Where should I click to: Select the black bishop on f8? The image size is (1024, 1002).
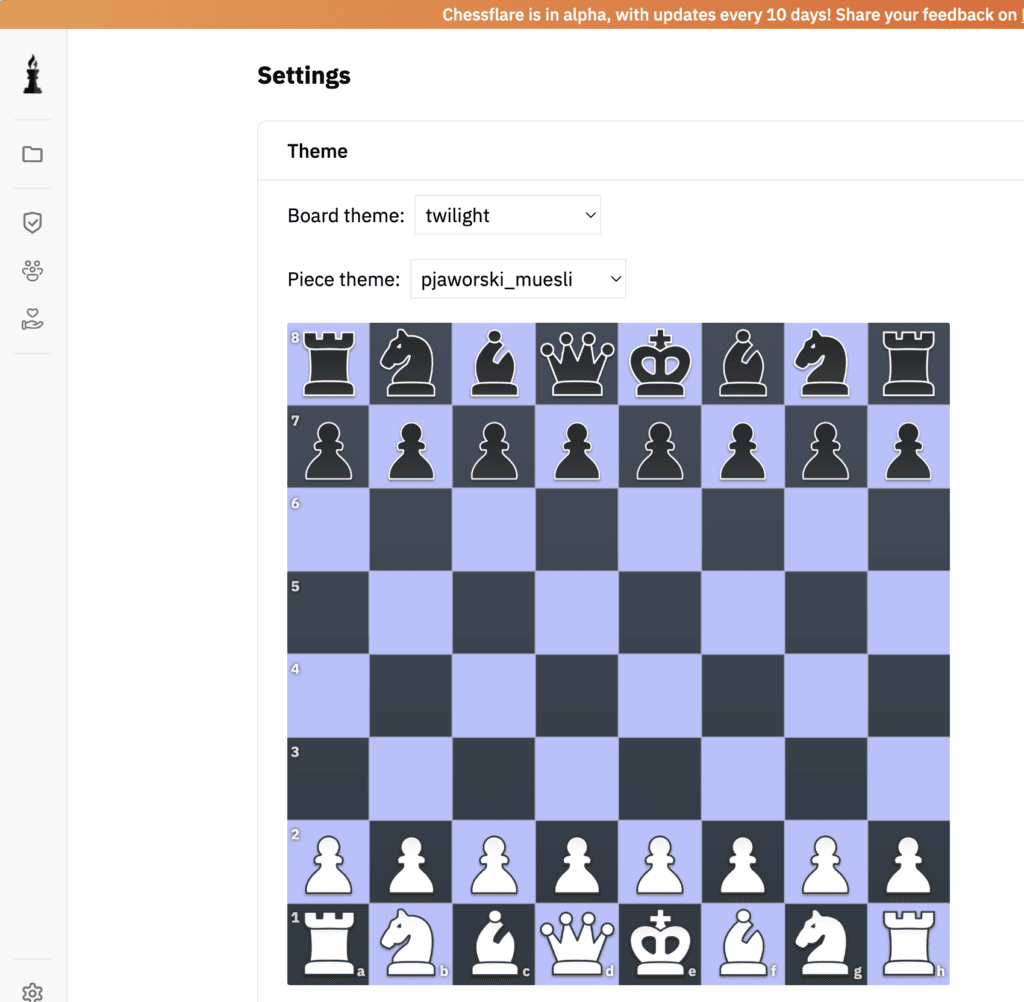click(x=743, y=364)
